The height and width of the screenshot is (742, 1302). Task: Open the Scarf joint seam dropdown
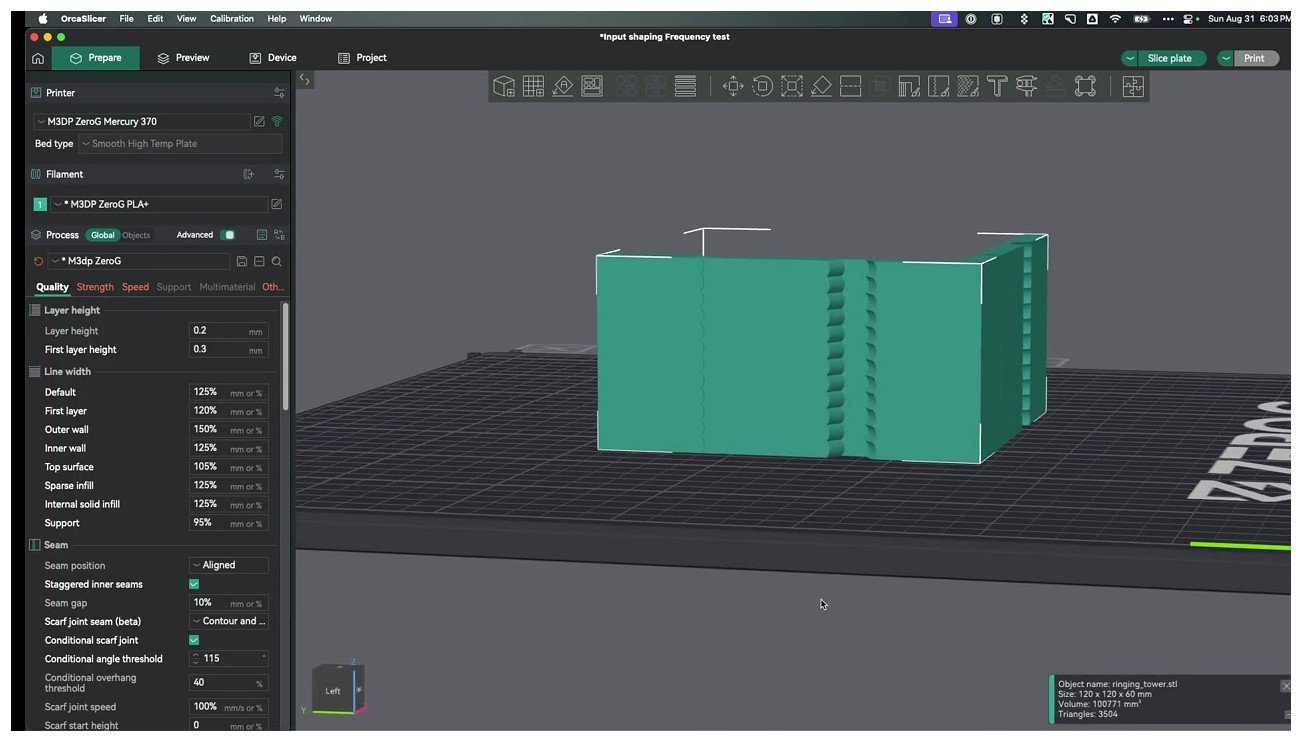coord(229,621)
